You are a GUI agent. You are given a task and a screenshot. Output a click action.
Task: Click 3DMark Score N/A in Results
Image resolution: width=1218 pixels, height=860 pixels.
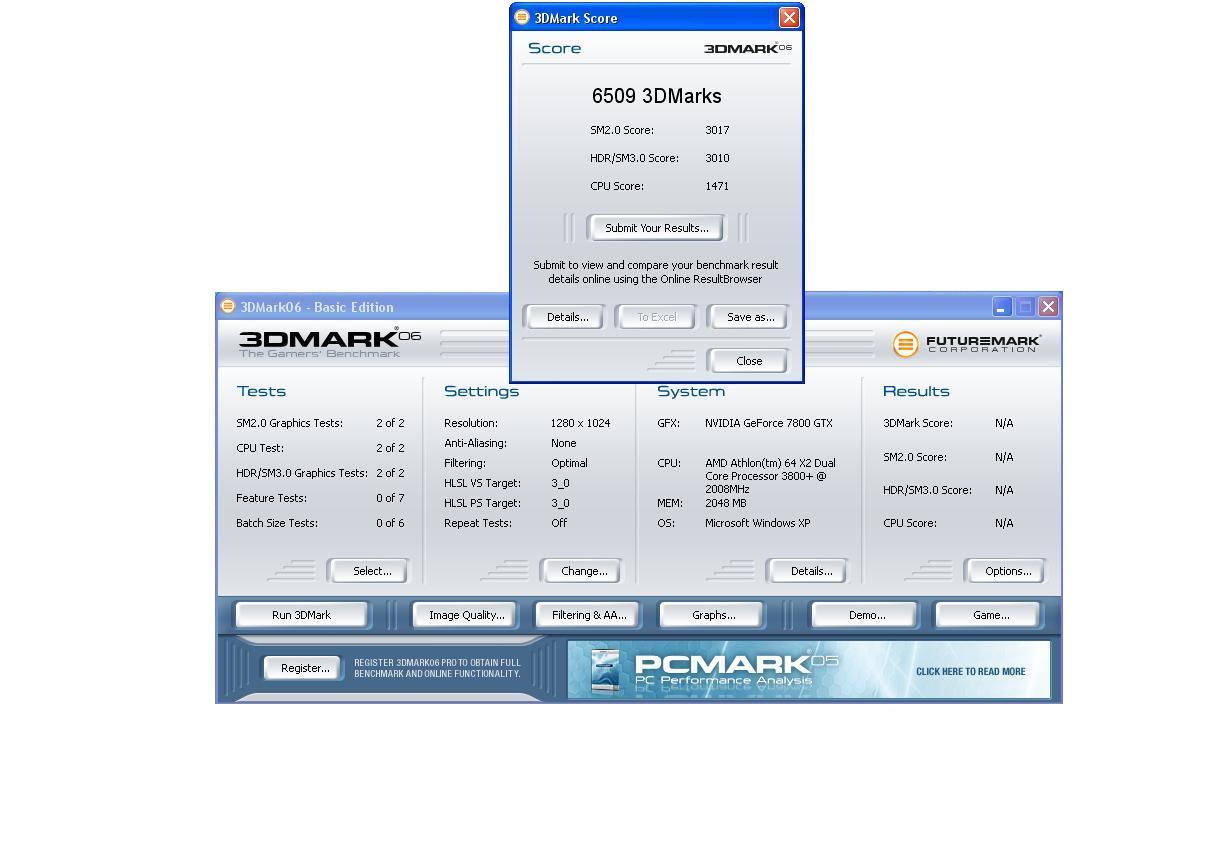[x=1004, y=423]
